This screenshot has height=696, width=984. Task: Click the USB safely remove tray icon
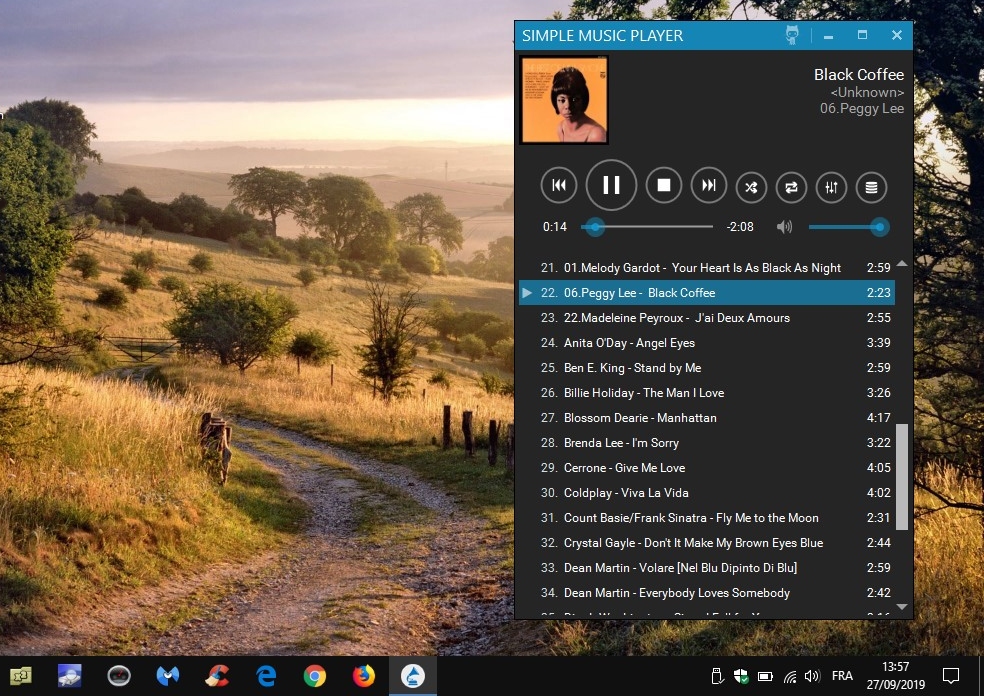717,676
